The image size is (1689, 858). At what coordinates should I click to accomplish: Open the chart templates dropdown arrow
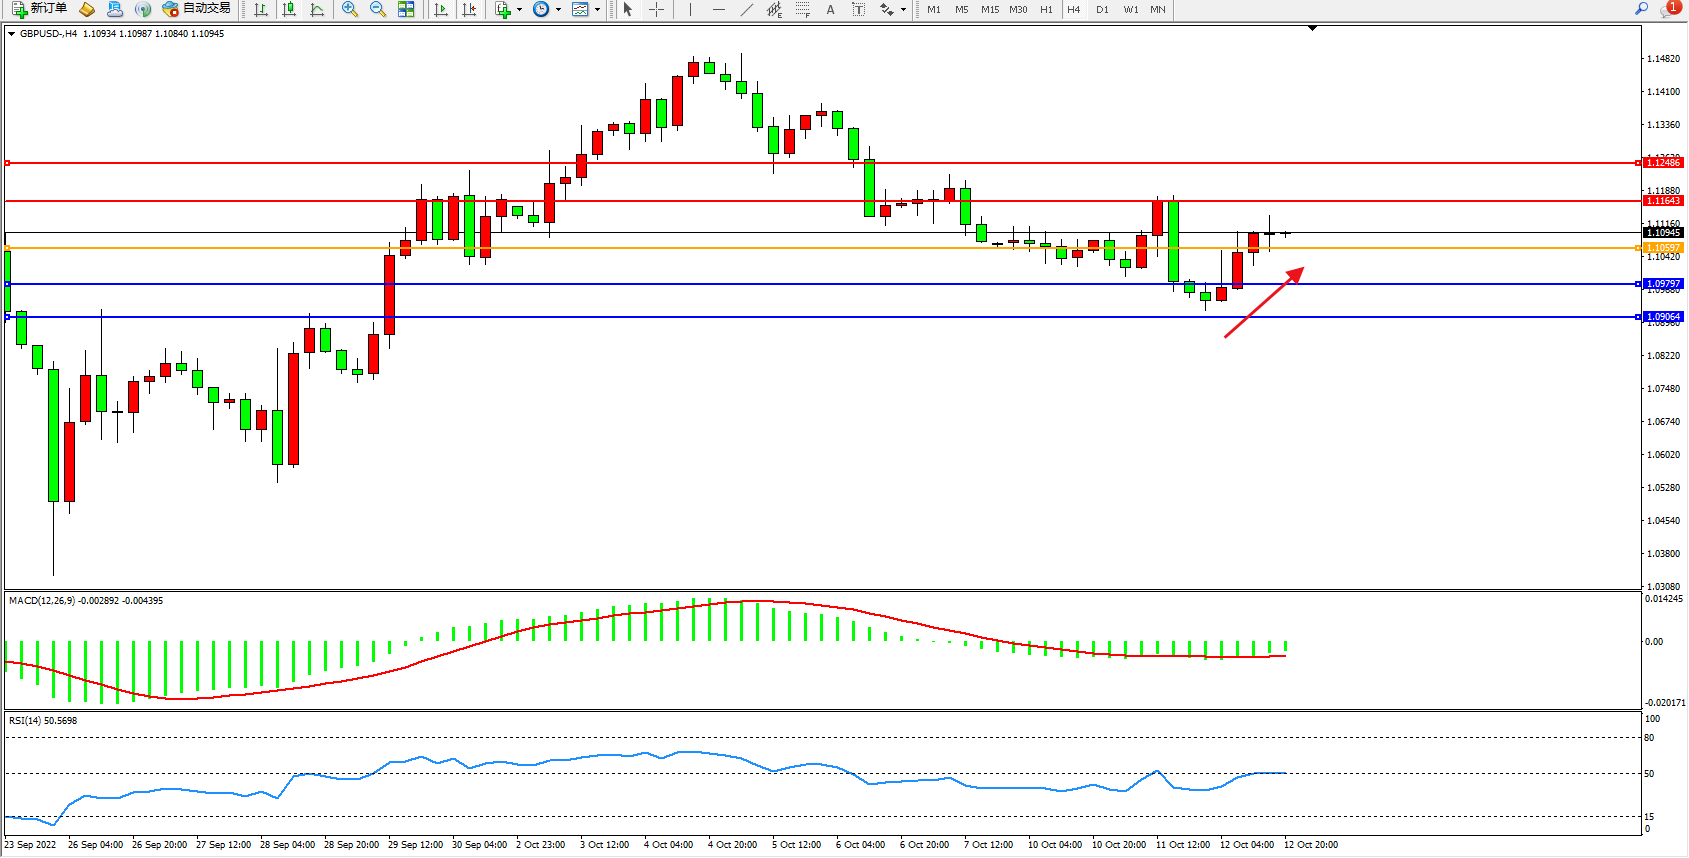pos(597,10)
